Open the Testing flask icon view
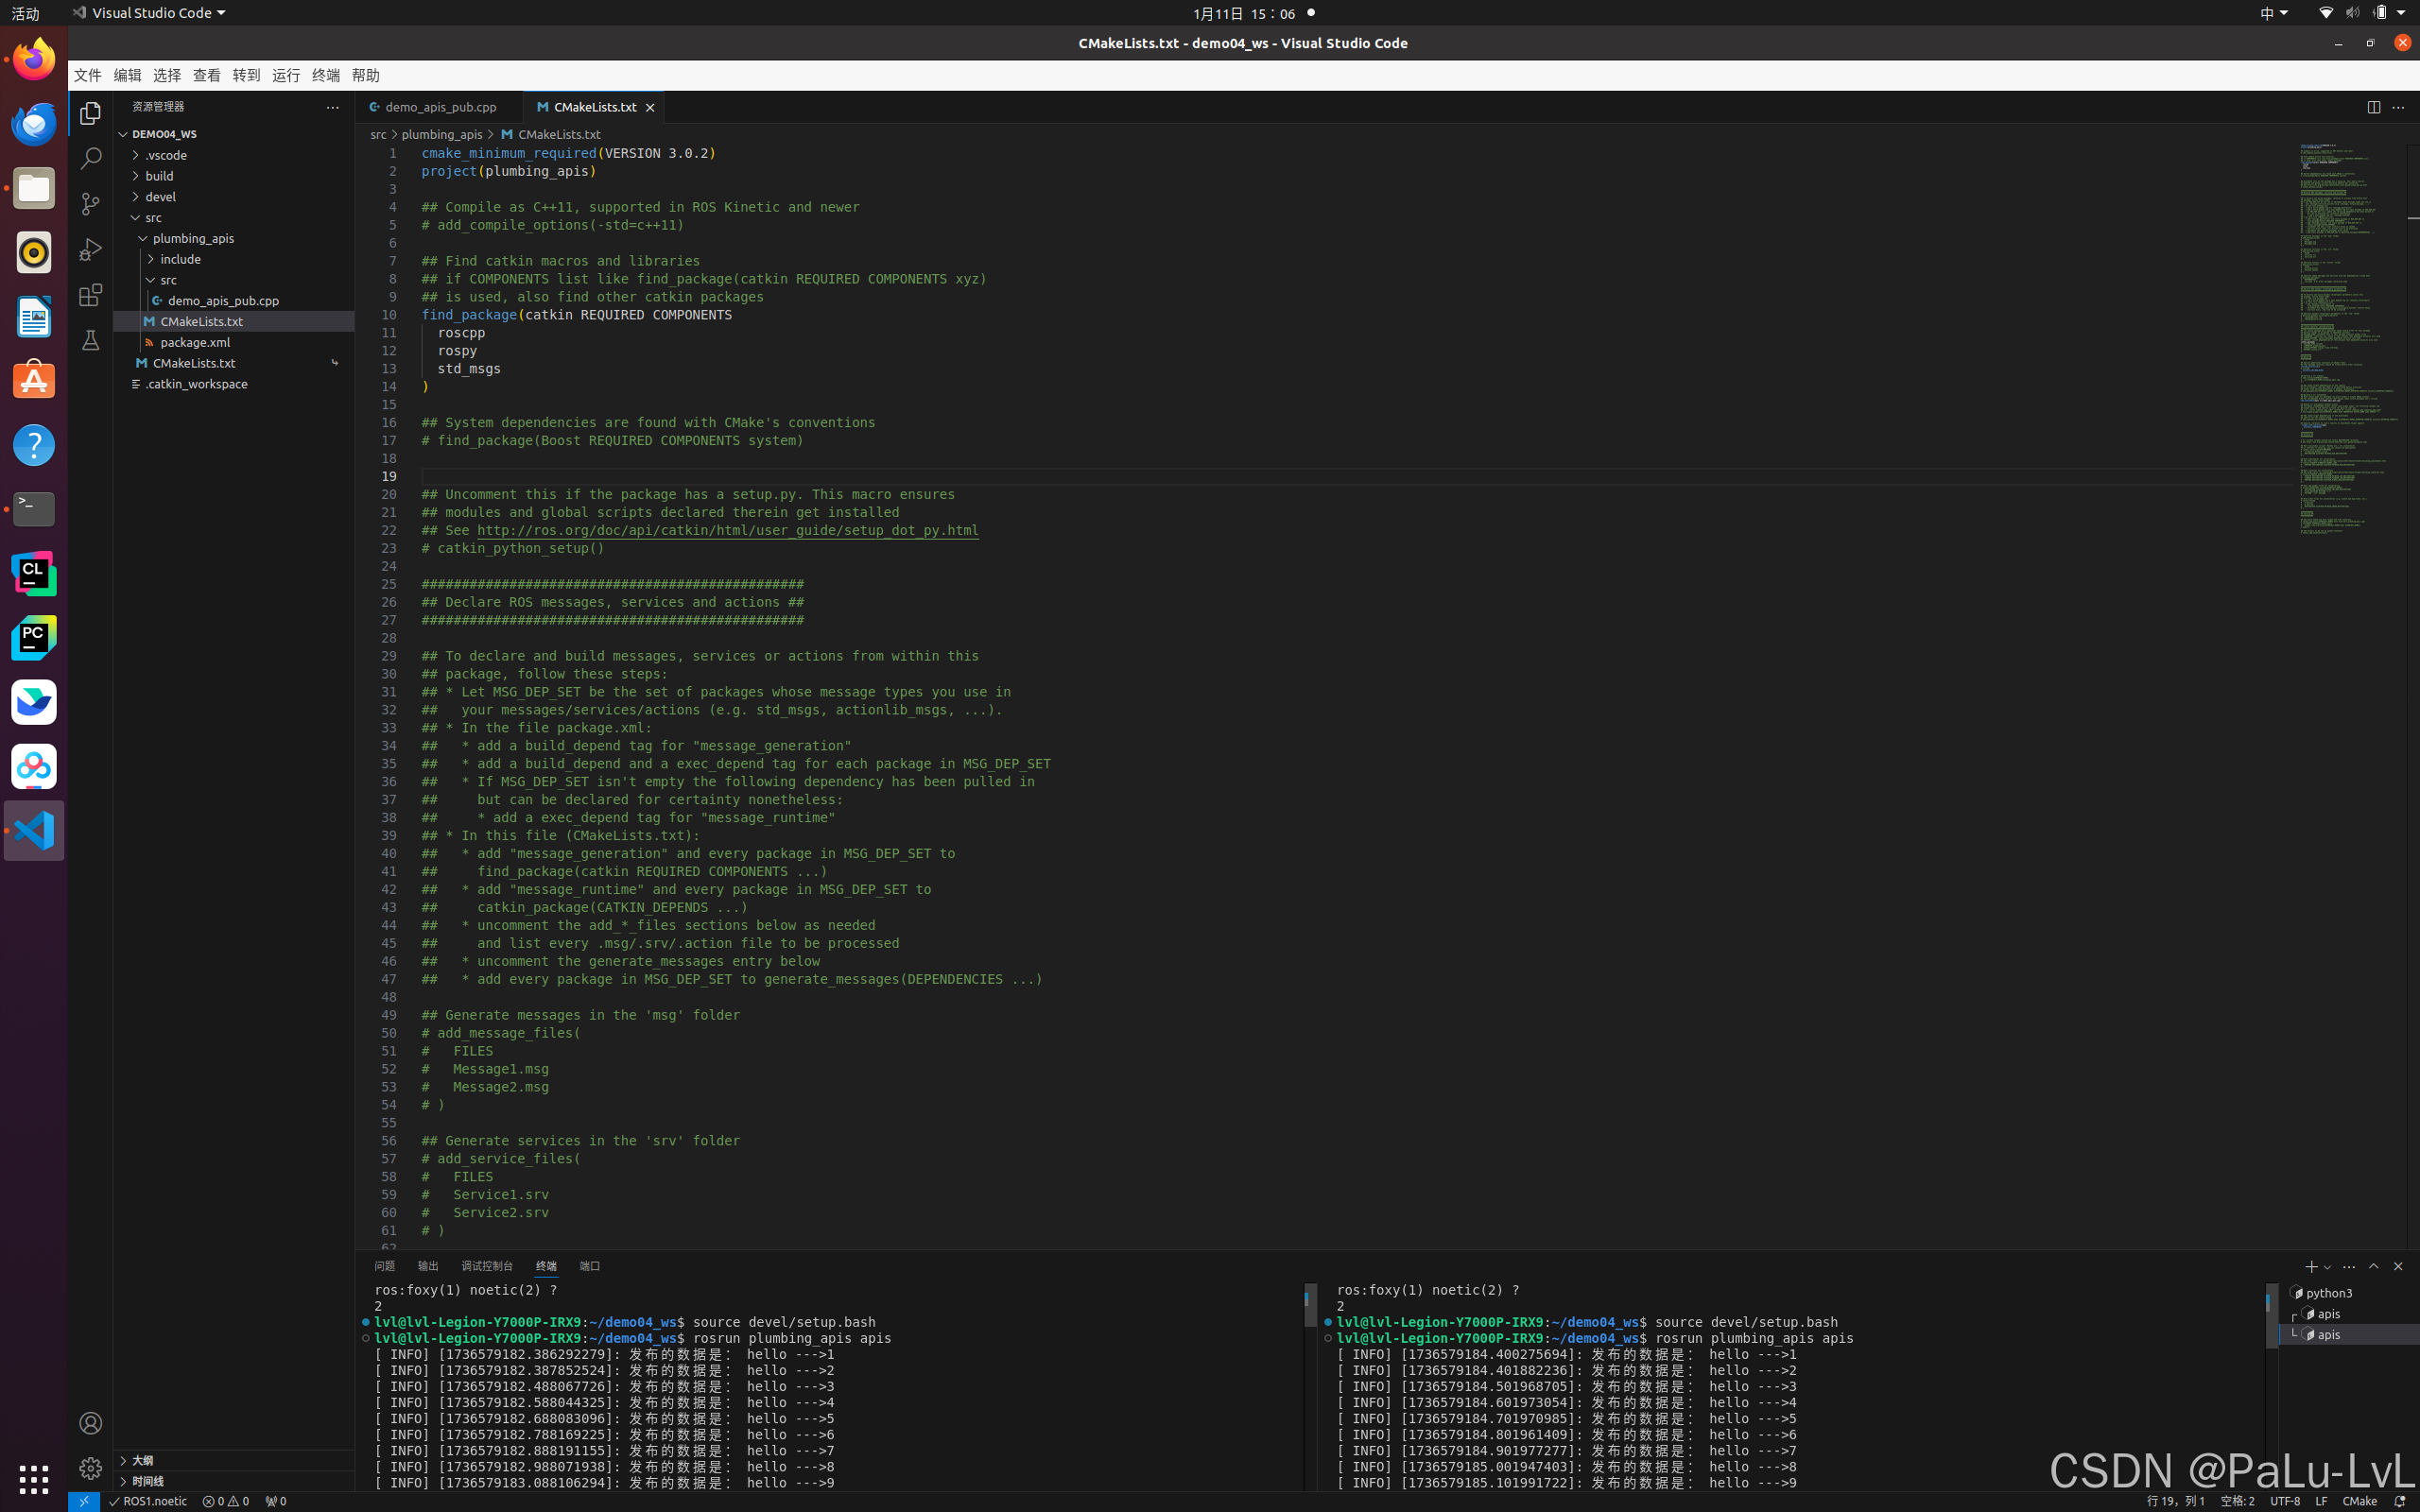The height and width of the screenshot is (1512, 2420). [x=90, y=340]
